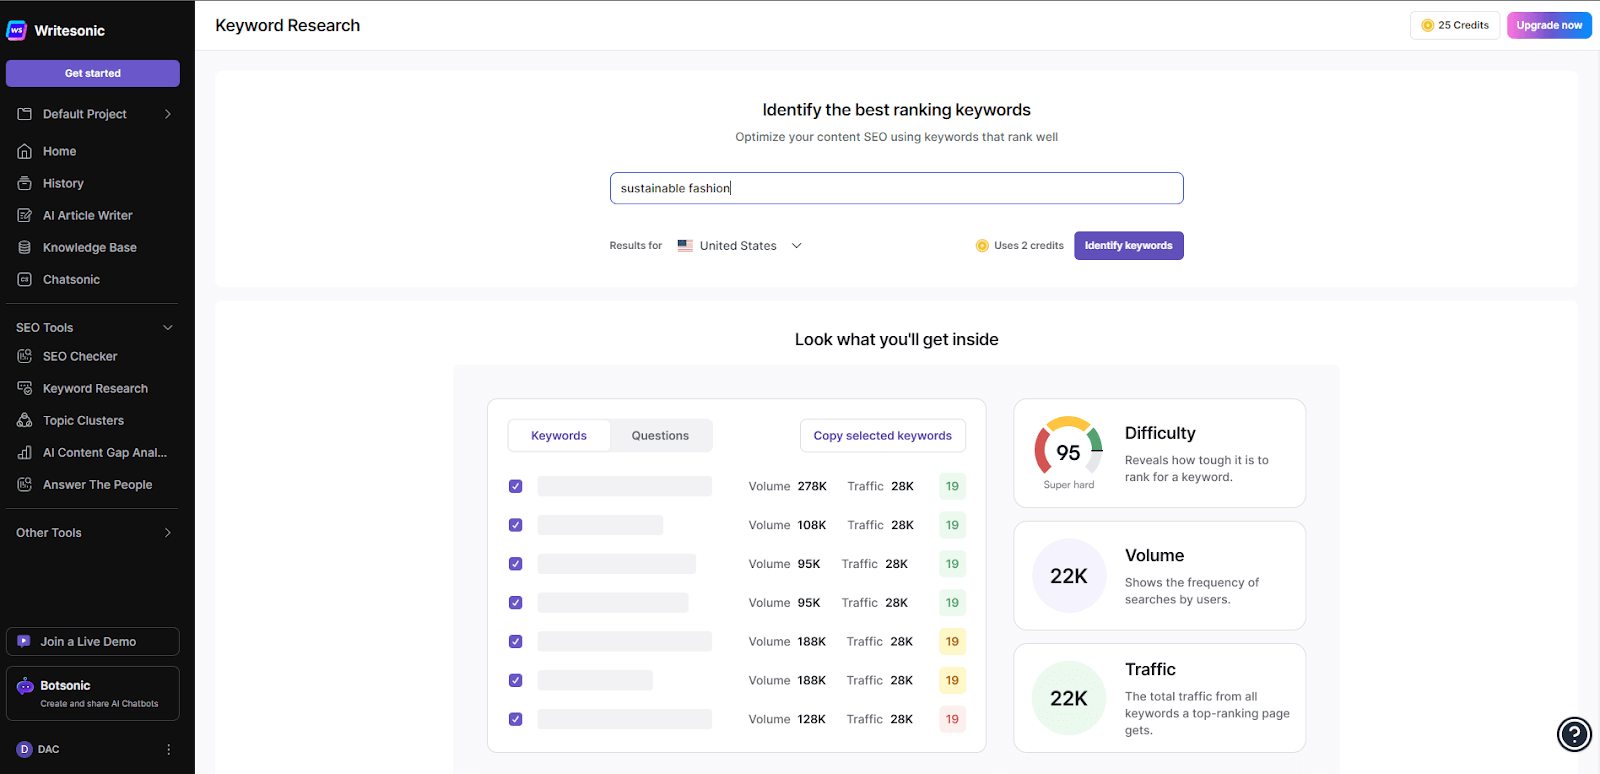Click the yellow 19 badge in first 188K row

pos(952,641)
